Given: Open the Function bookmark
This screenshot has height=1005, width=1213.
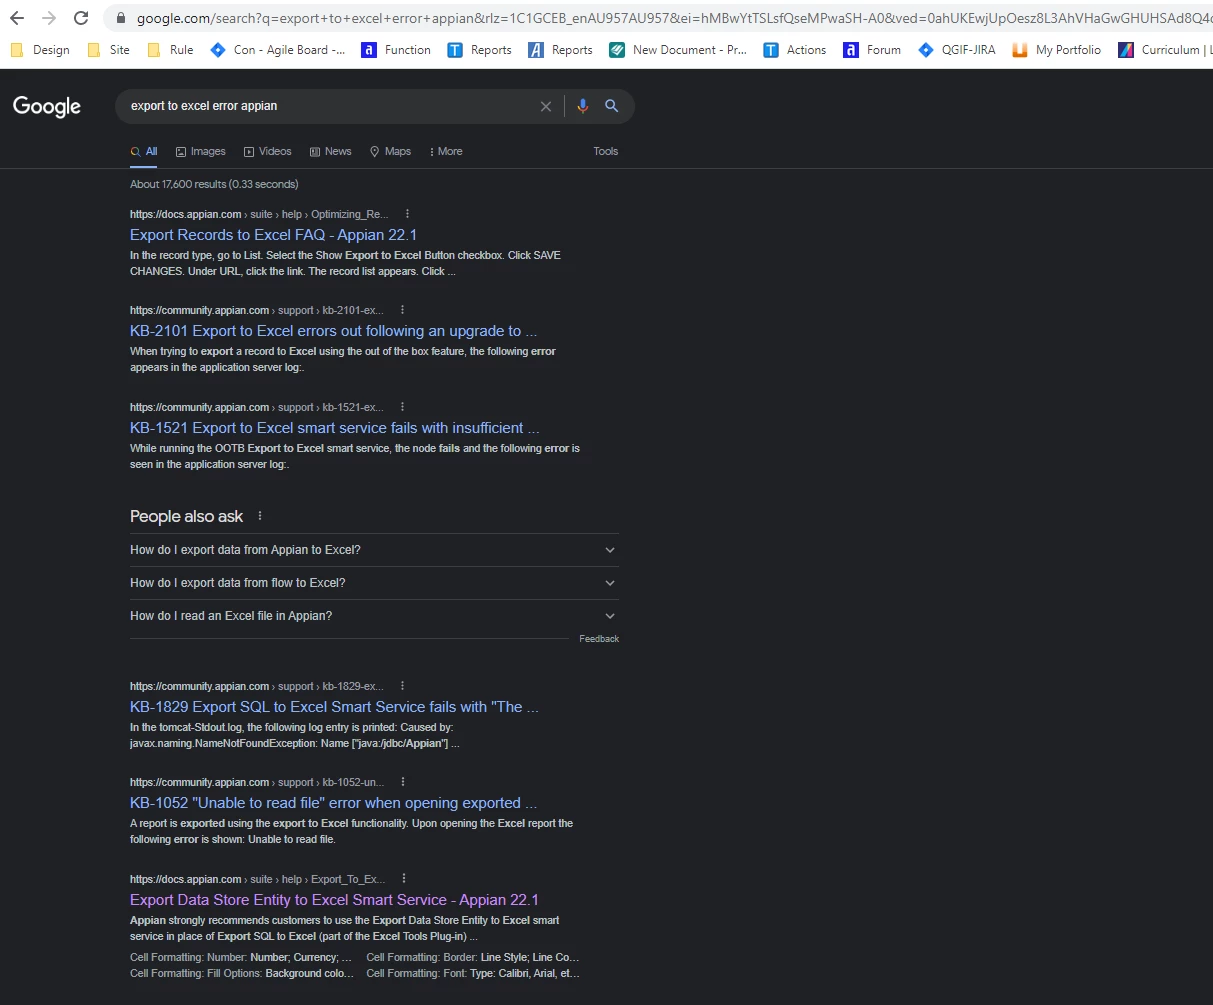Looking at the screenshot, I should (397, 50).
